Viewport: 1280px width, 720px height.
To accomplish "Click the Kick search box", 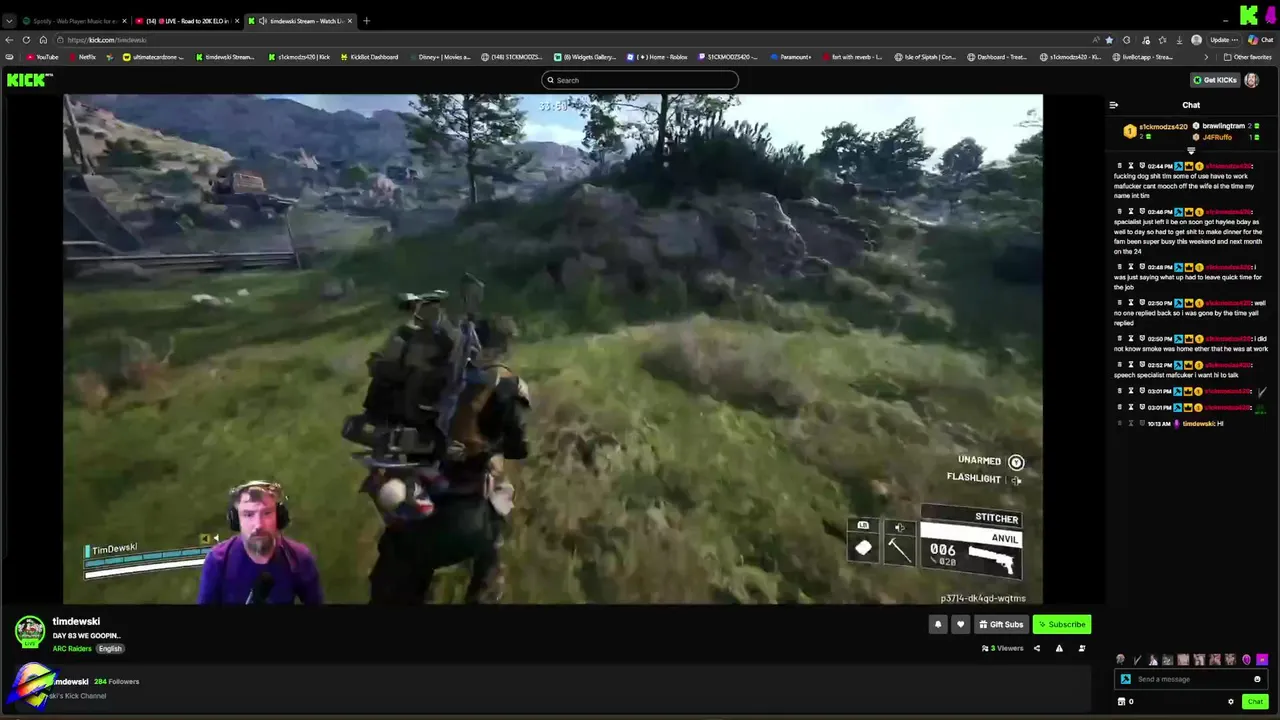I will coord(640,80).
